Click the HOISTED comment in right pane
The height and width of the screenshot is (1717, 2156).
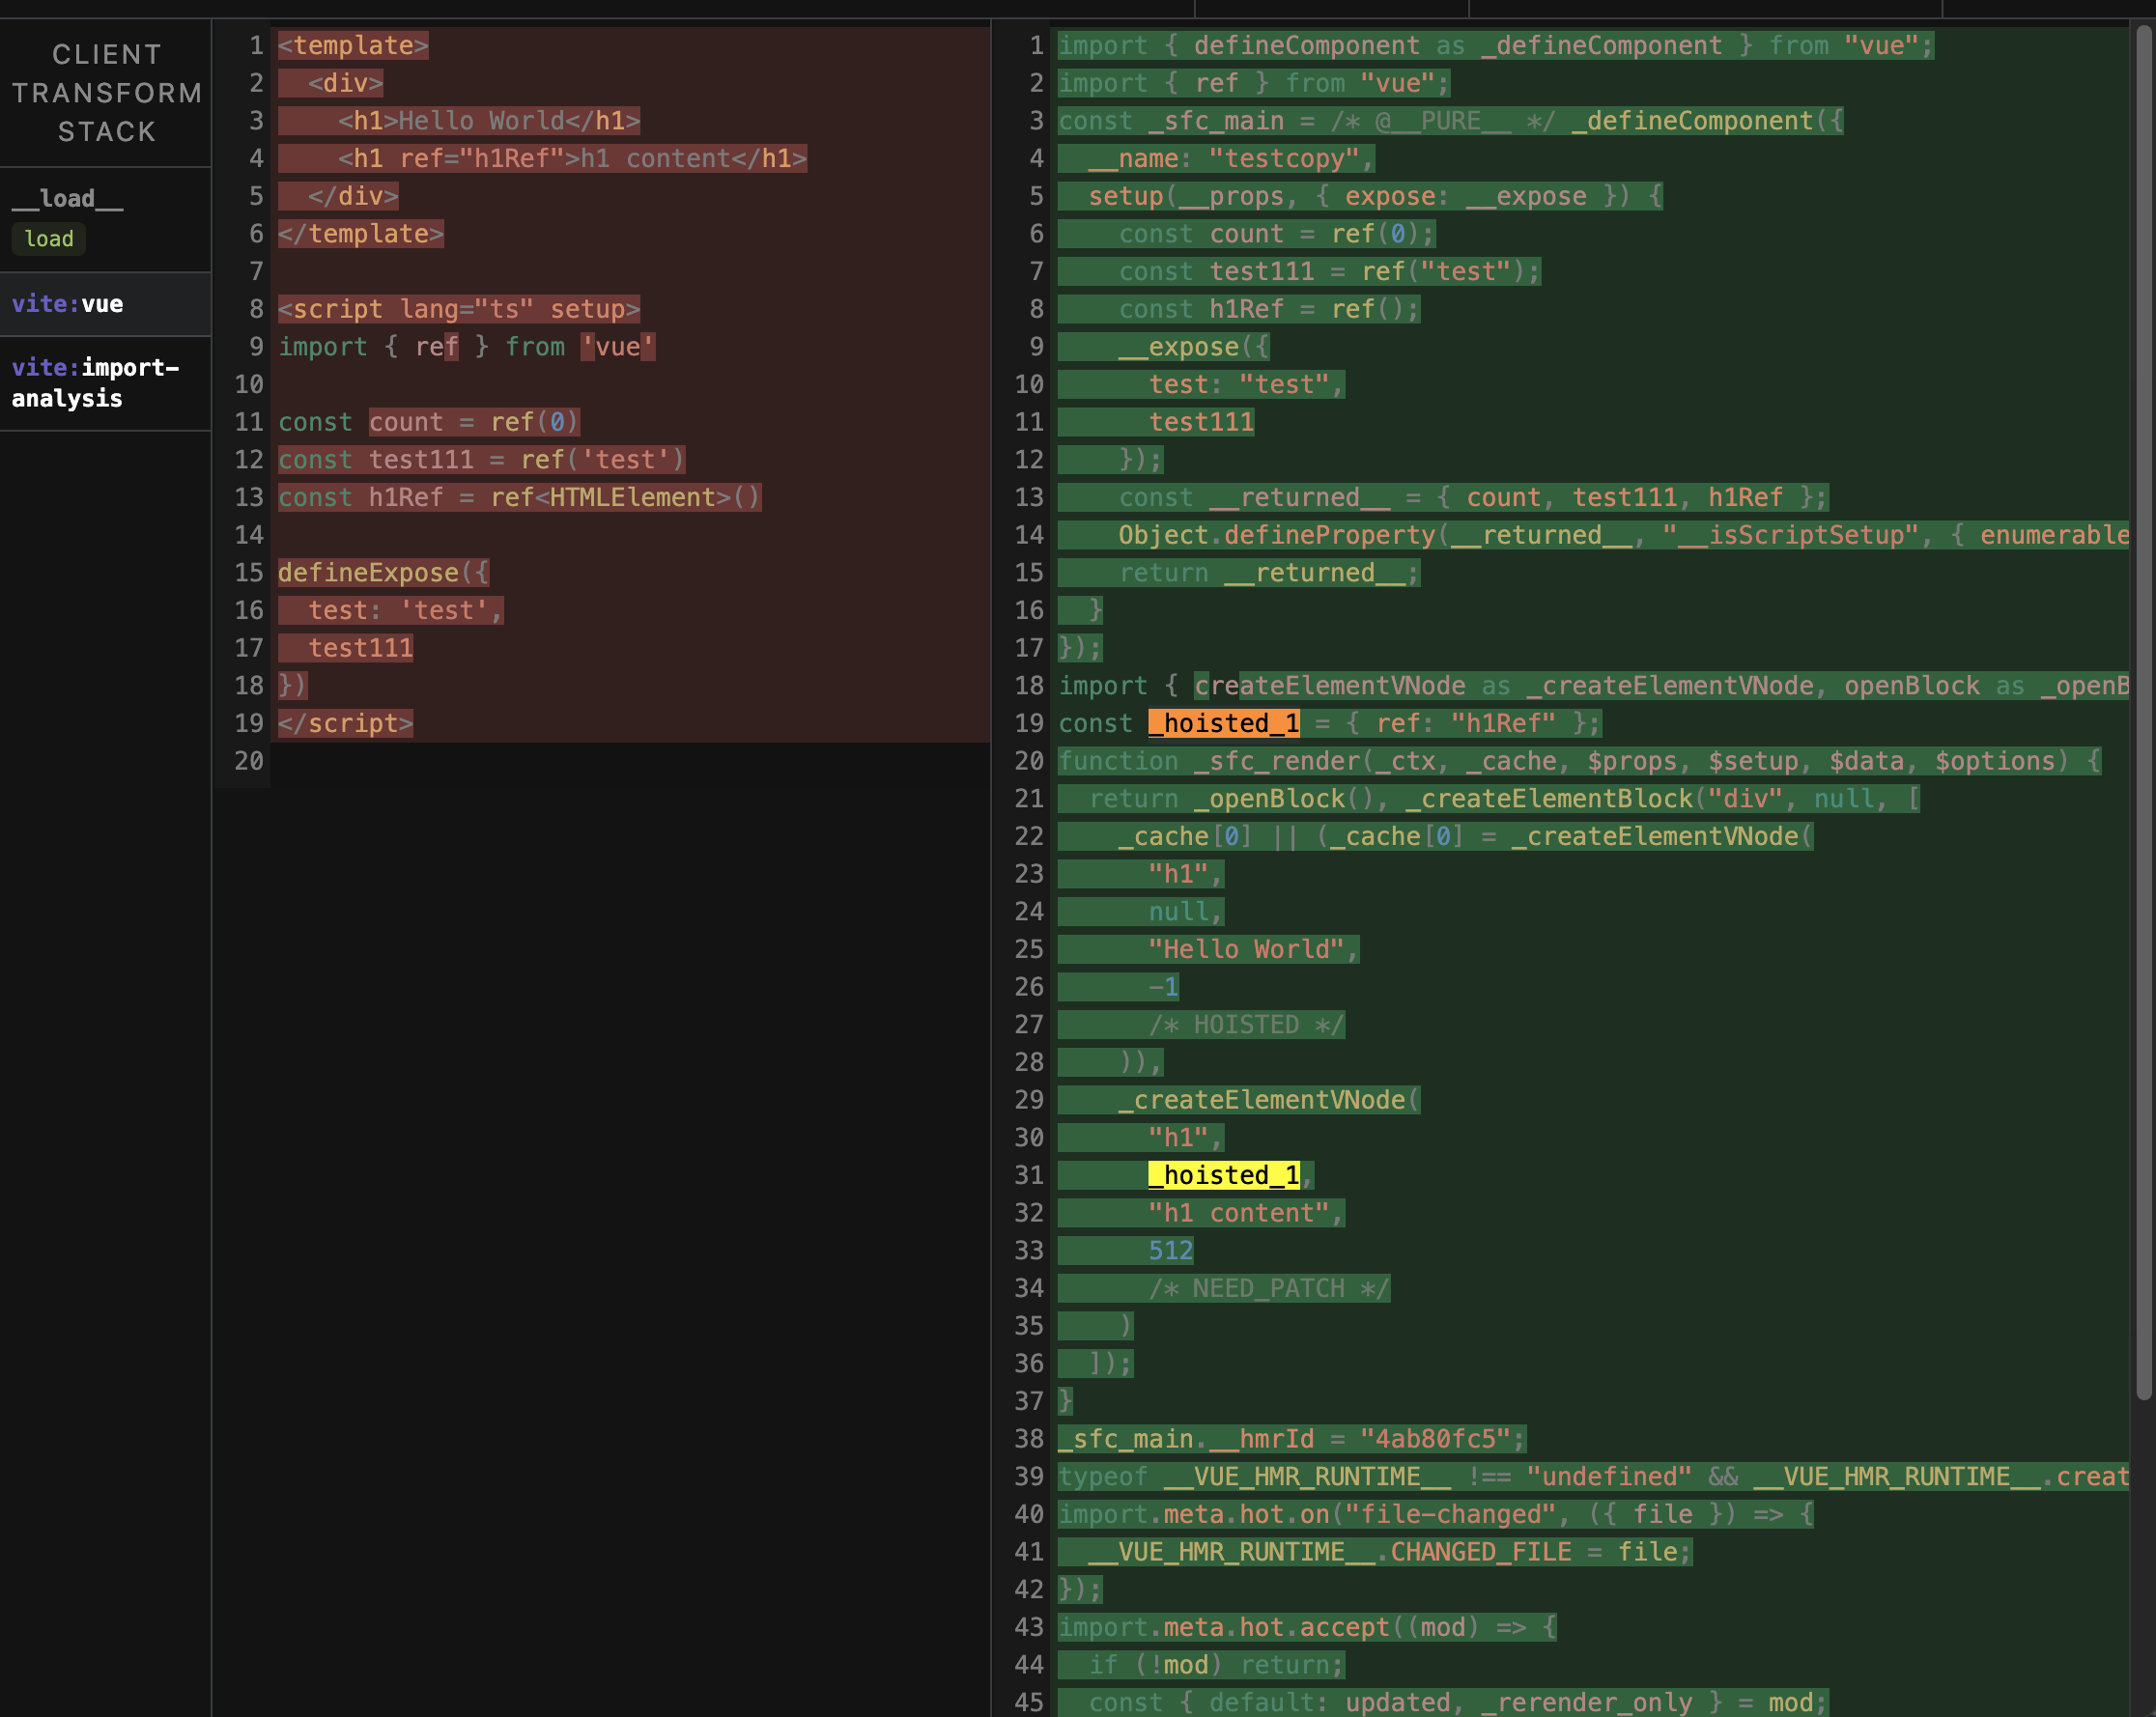click(x=1245, y=1025)
